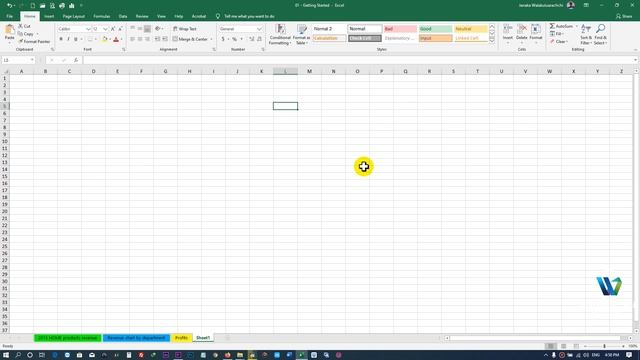The width and height of the screenshot is (640, 360).
Task: Click the Share button
Action: [624, 16]
